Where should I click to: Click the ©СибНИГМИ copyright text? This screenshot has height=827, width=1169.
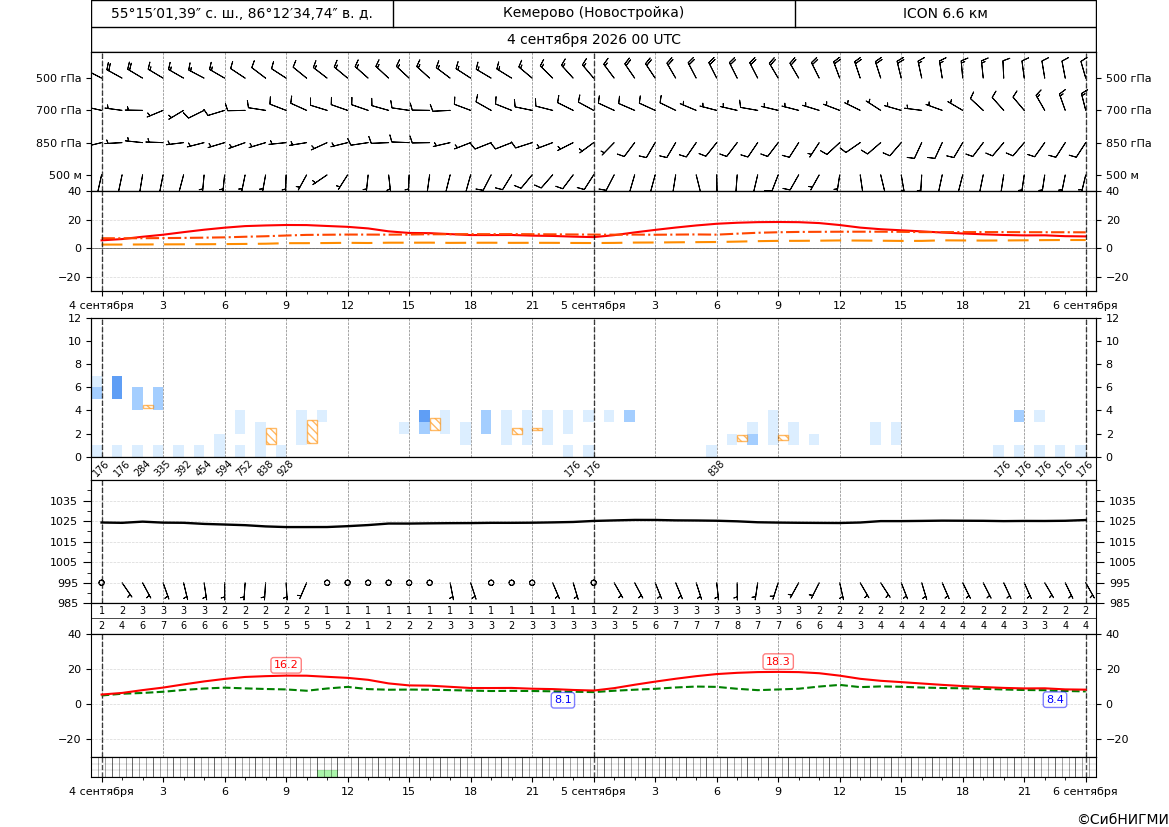tap(1122, 819)
